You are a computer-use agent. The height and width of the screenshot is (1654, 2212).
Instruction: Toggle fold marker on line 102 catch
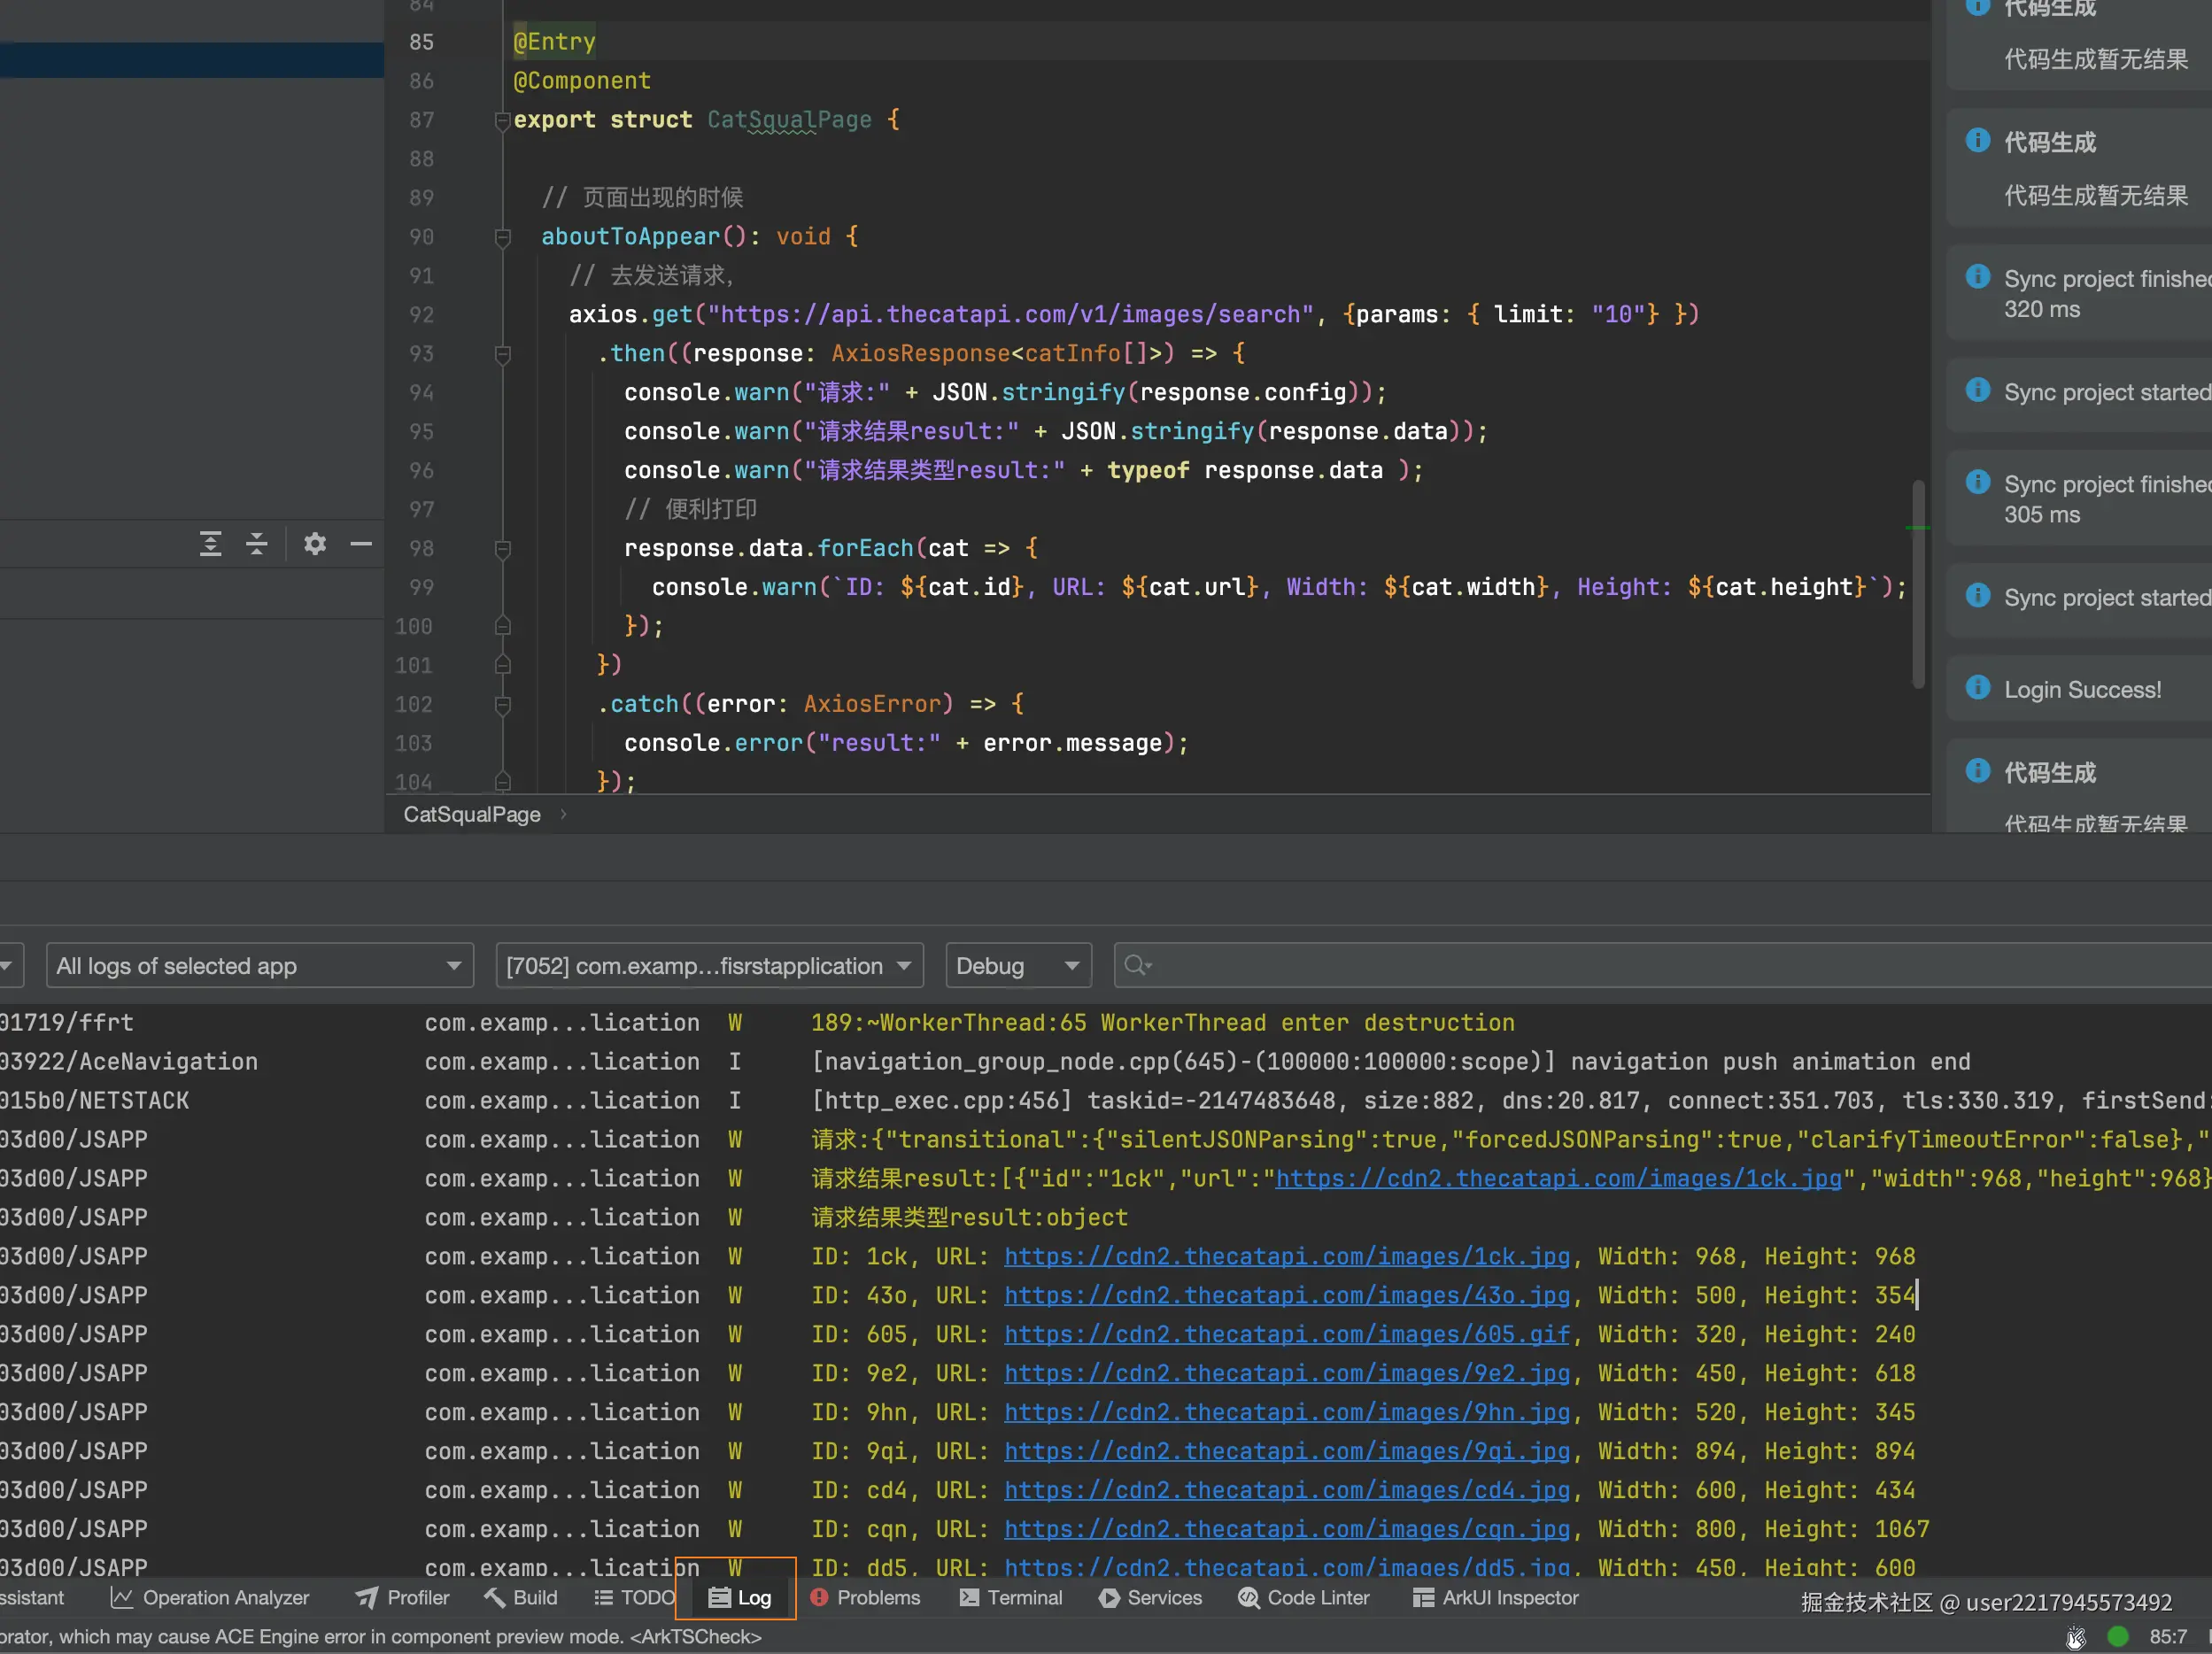point(503,705)
